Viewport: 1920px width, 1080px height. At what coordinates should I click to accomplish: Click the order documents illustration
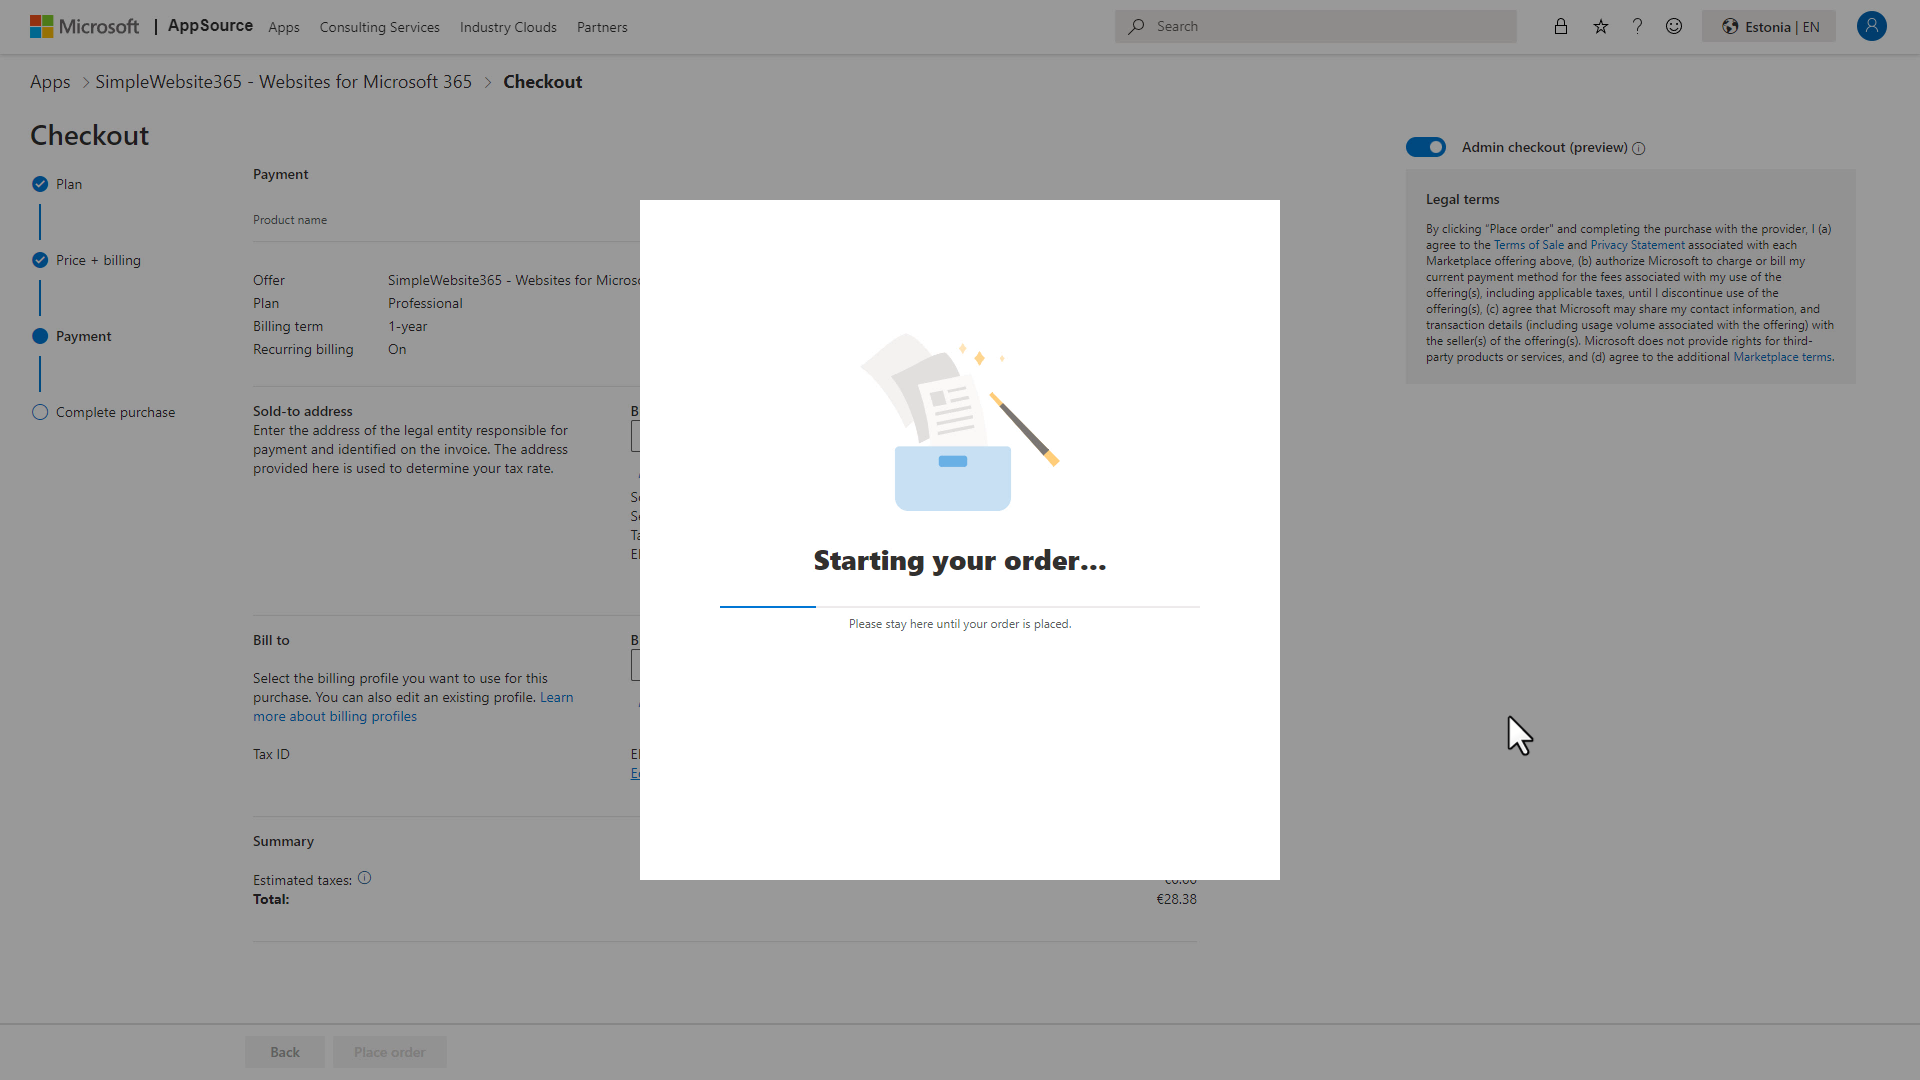pyautogui.click(x=960, y=422)
